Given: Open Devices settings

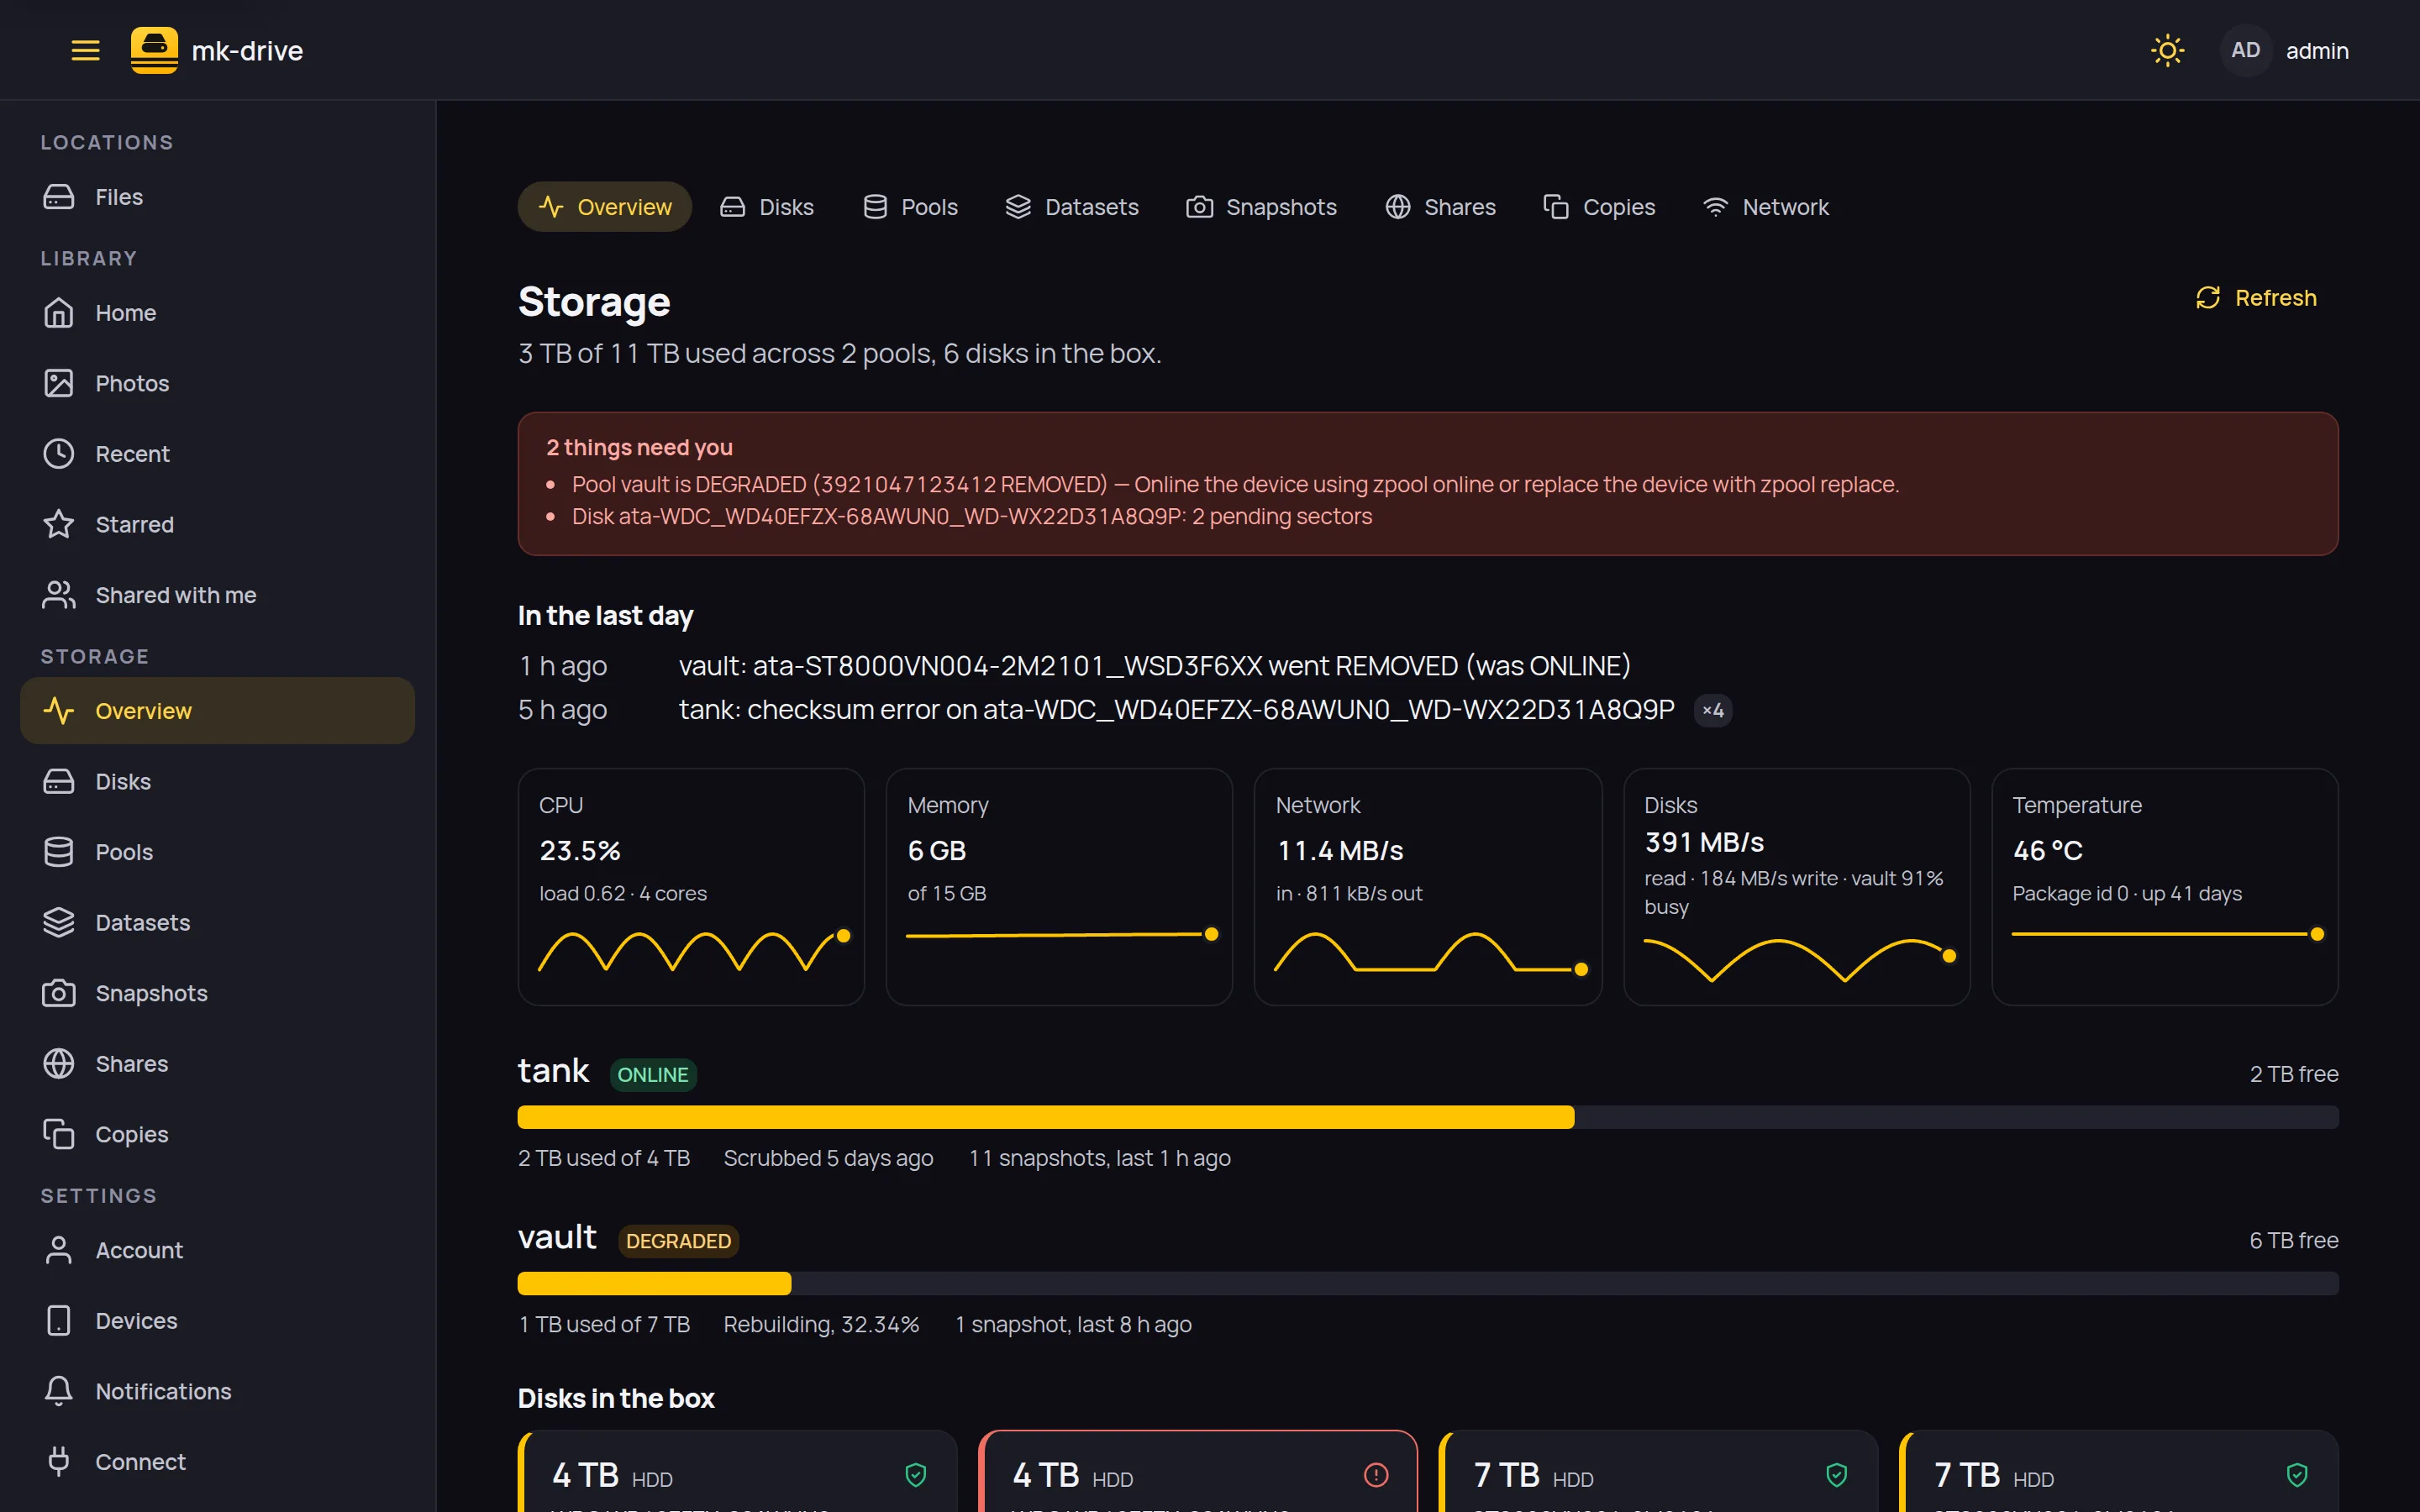Looking at the screenshot, I should 217,1320.
